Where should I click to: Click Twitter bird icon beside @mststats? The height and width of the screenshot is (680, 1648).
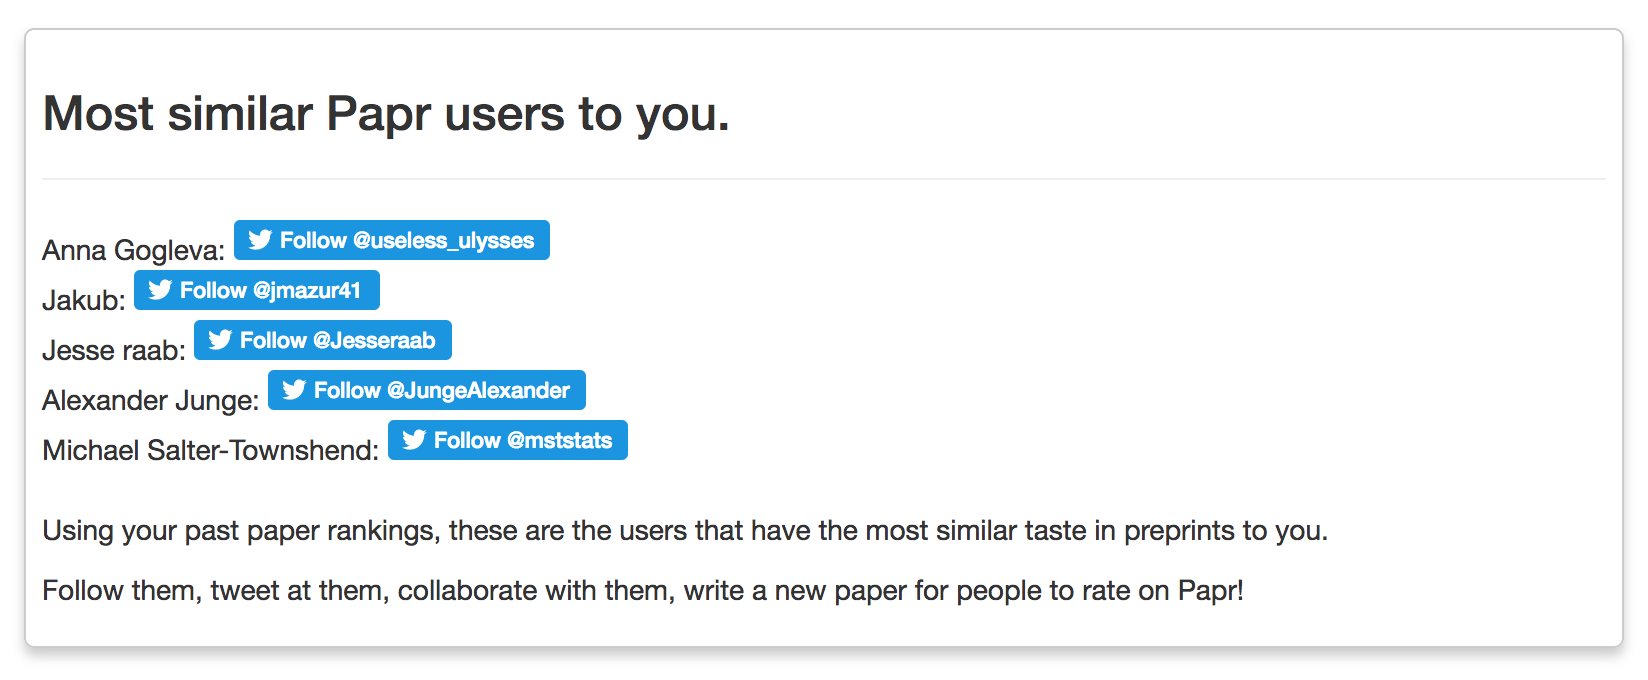[414, 440]
